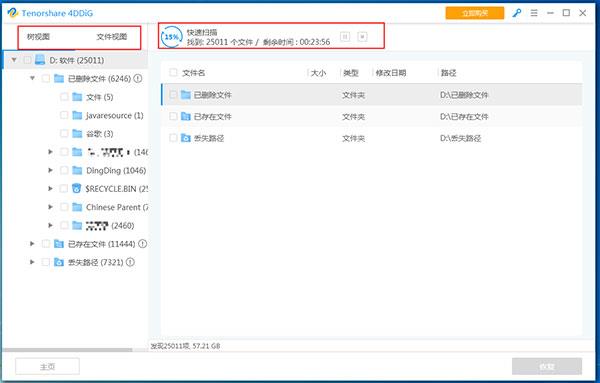Check the 丢失路径 (7321) tree checkbox

coord(46,262)
